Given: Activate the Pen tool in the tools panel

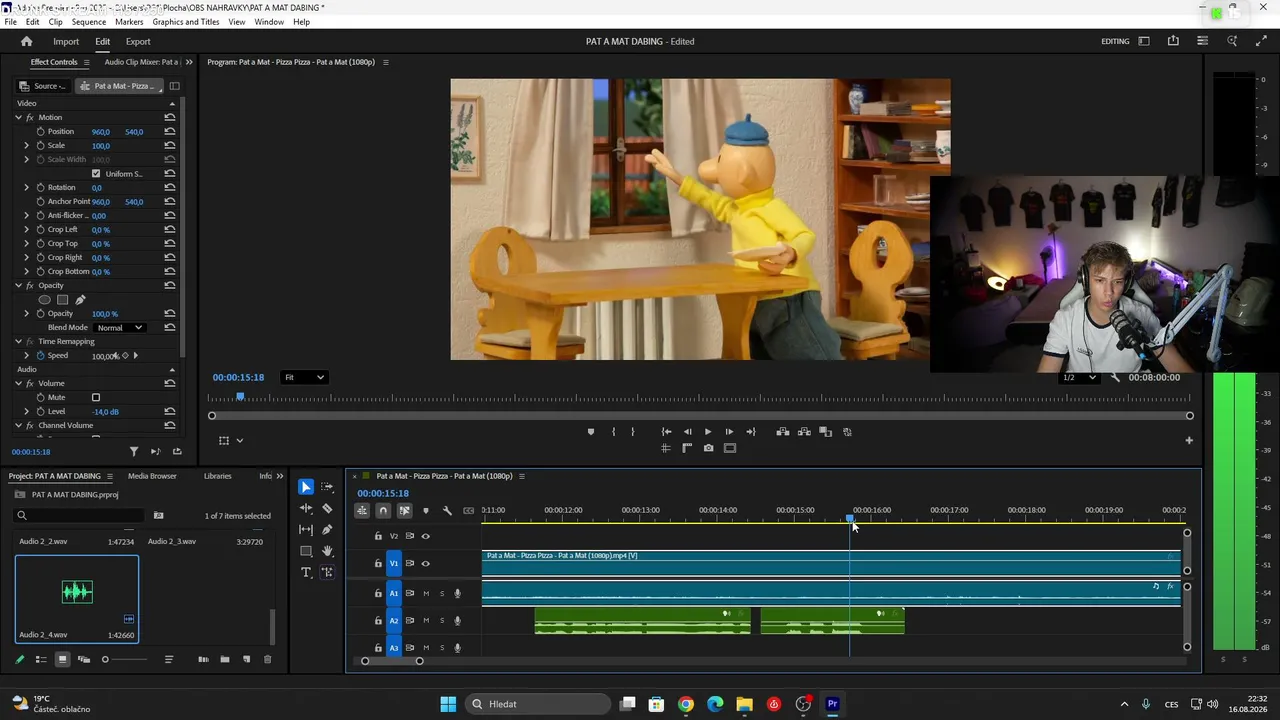Looking at the screenshot, I should click(x=327, y=530).
